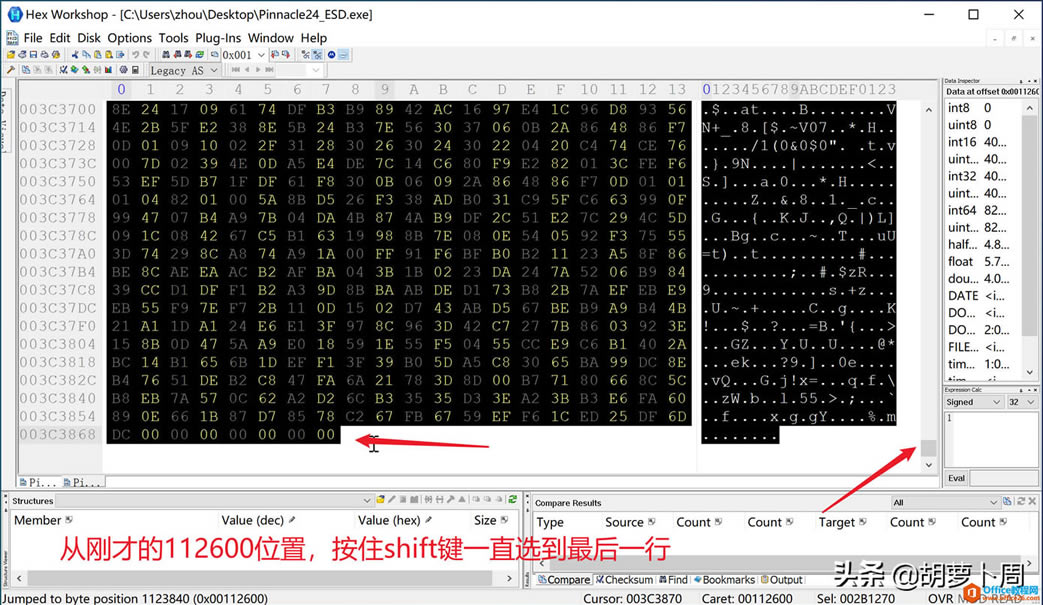The image size is (1043, 605).
Task: Click the Open file toolbar icon
Action: pyautogui.click(x=11, y=55)
